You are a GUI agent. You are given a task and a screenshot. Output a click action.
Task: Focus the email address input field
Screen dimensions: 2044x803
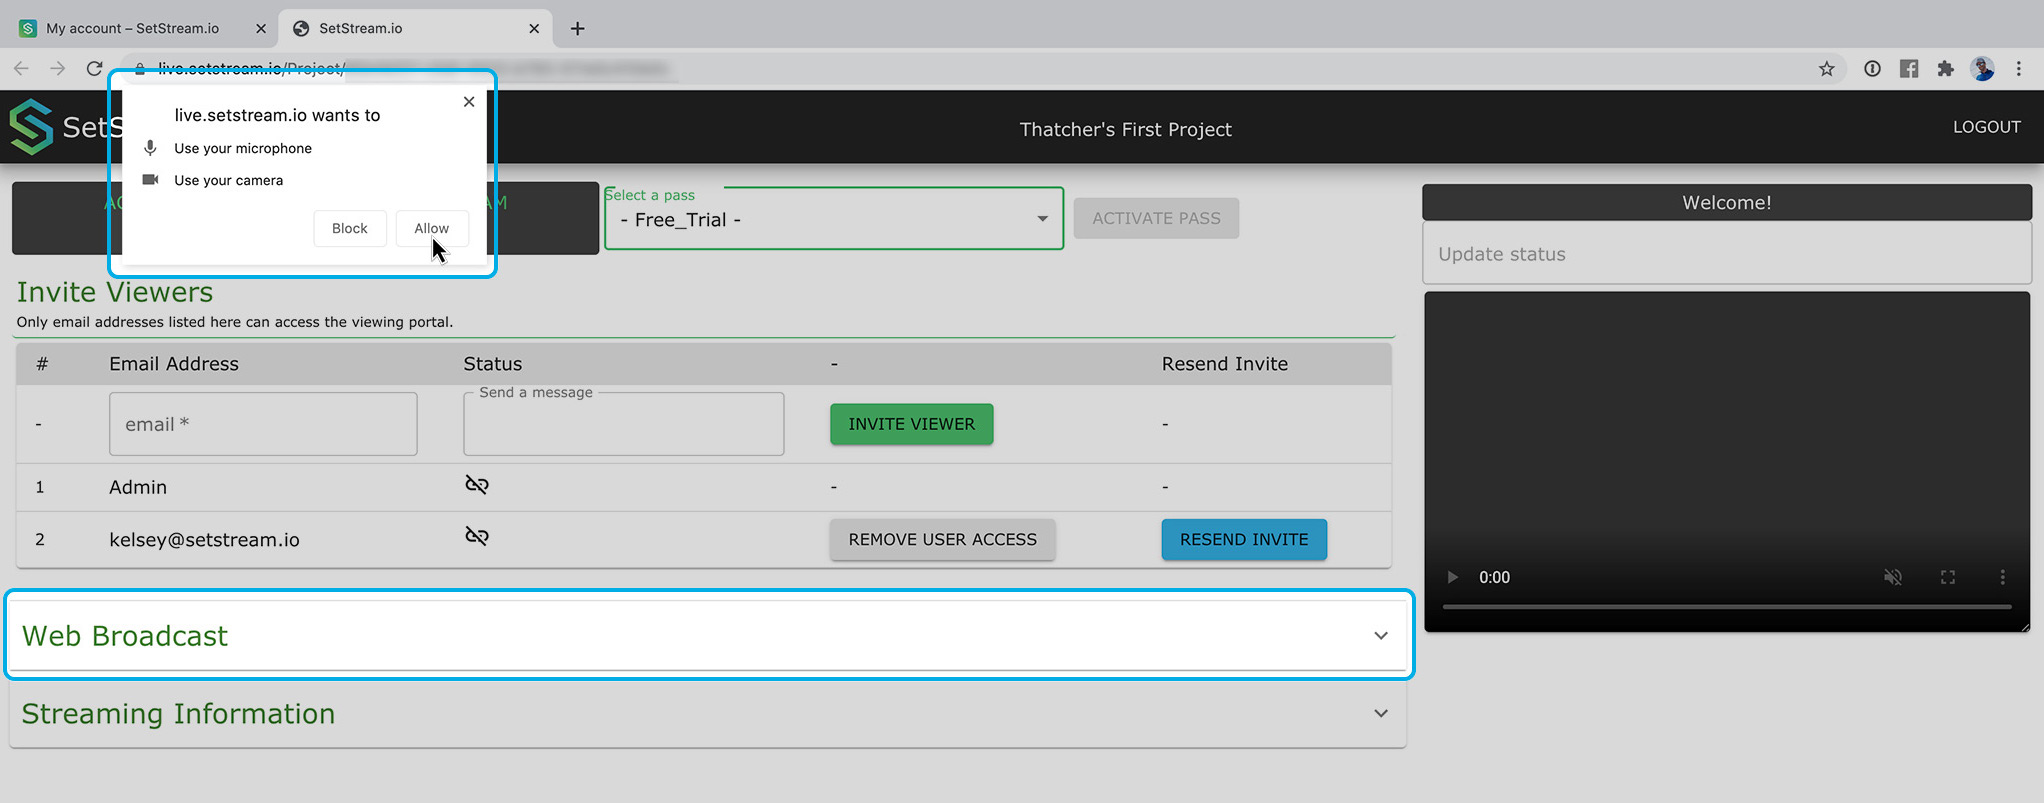pos(263,424)
